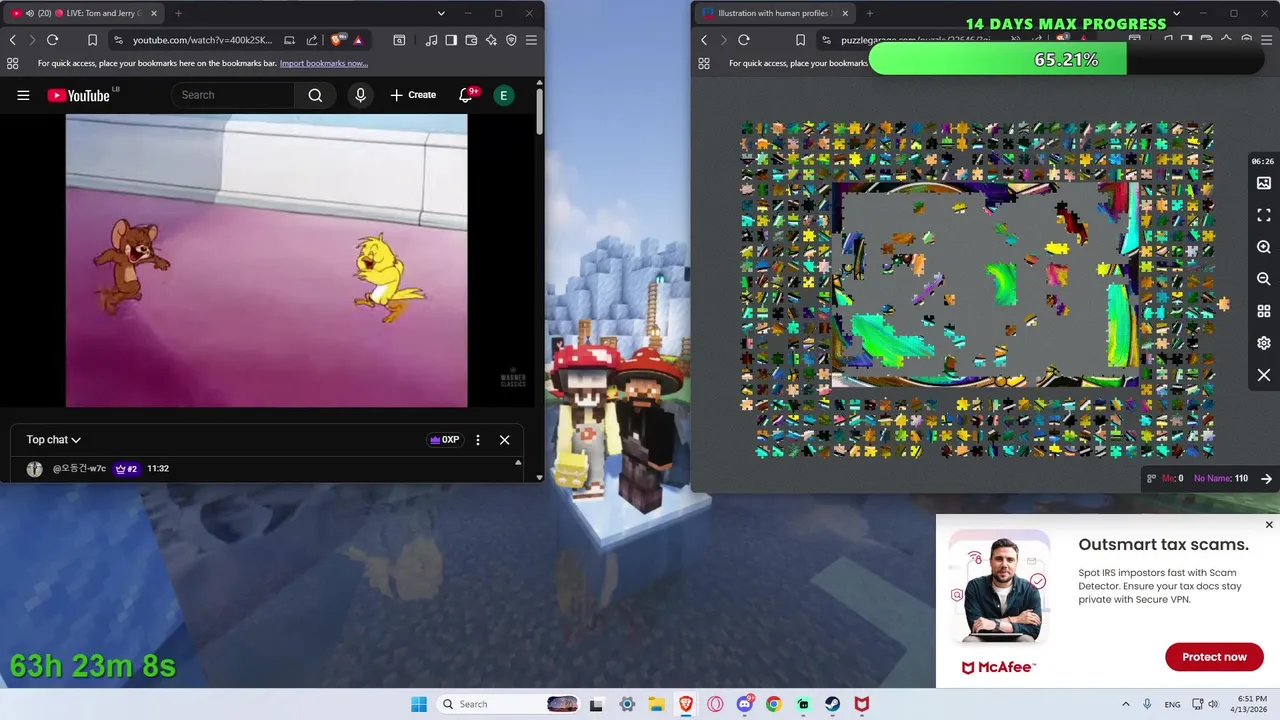This screenshot has height=720, width=1280.
Task: Open the YouTube hamburger guide menu
Action: [x=23, y=95]
